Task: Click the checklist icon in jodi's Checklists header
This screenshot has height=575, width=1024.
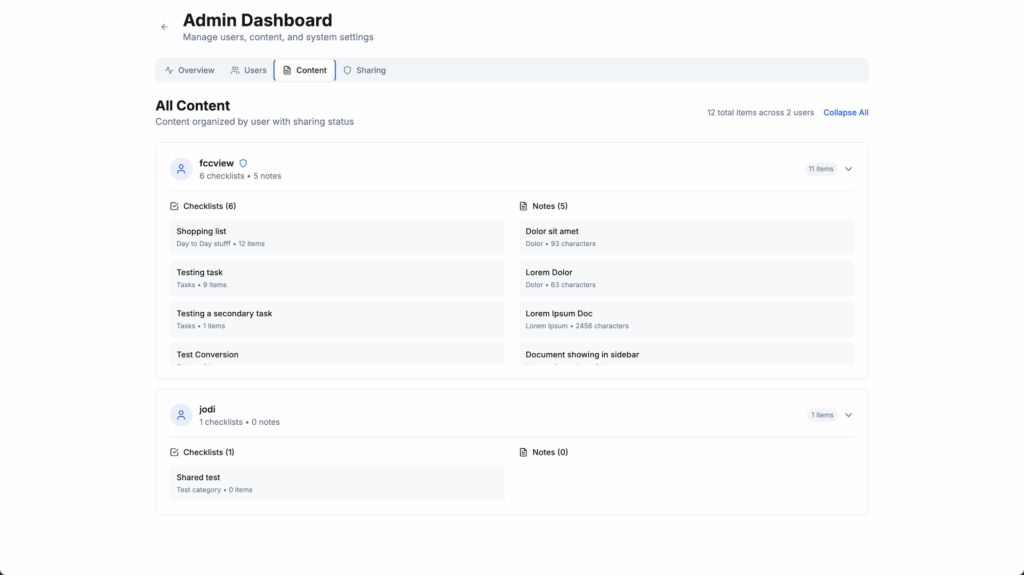Action: (175, 452)
